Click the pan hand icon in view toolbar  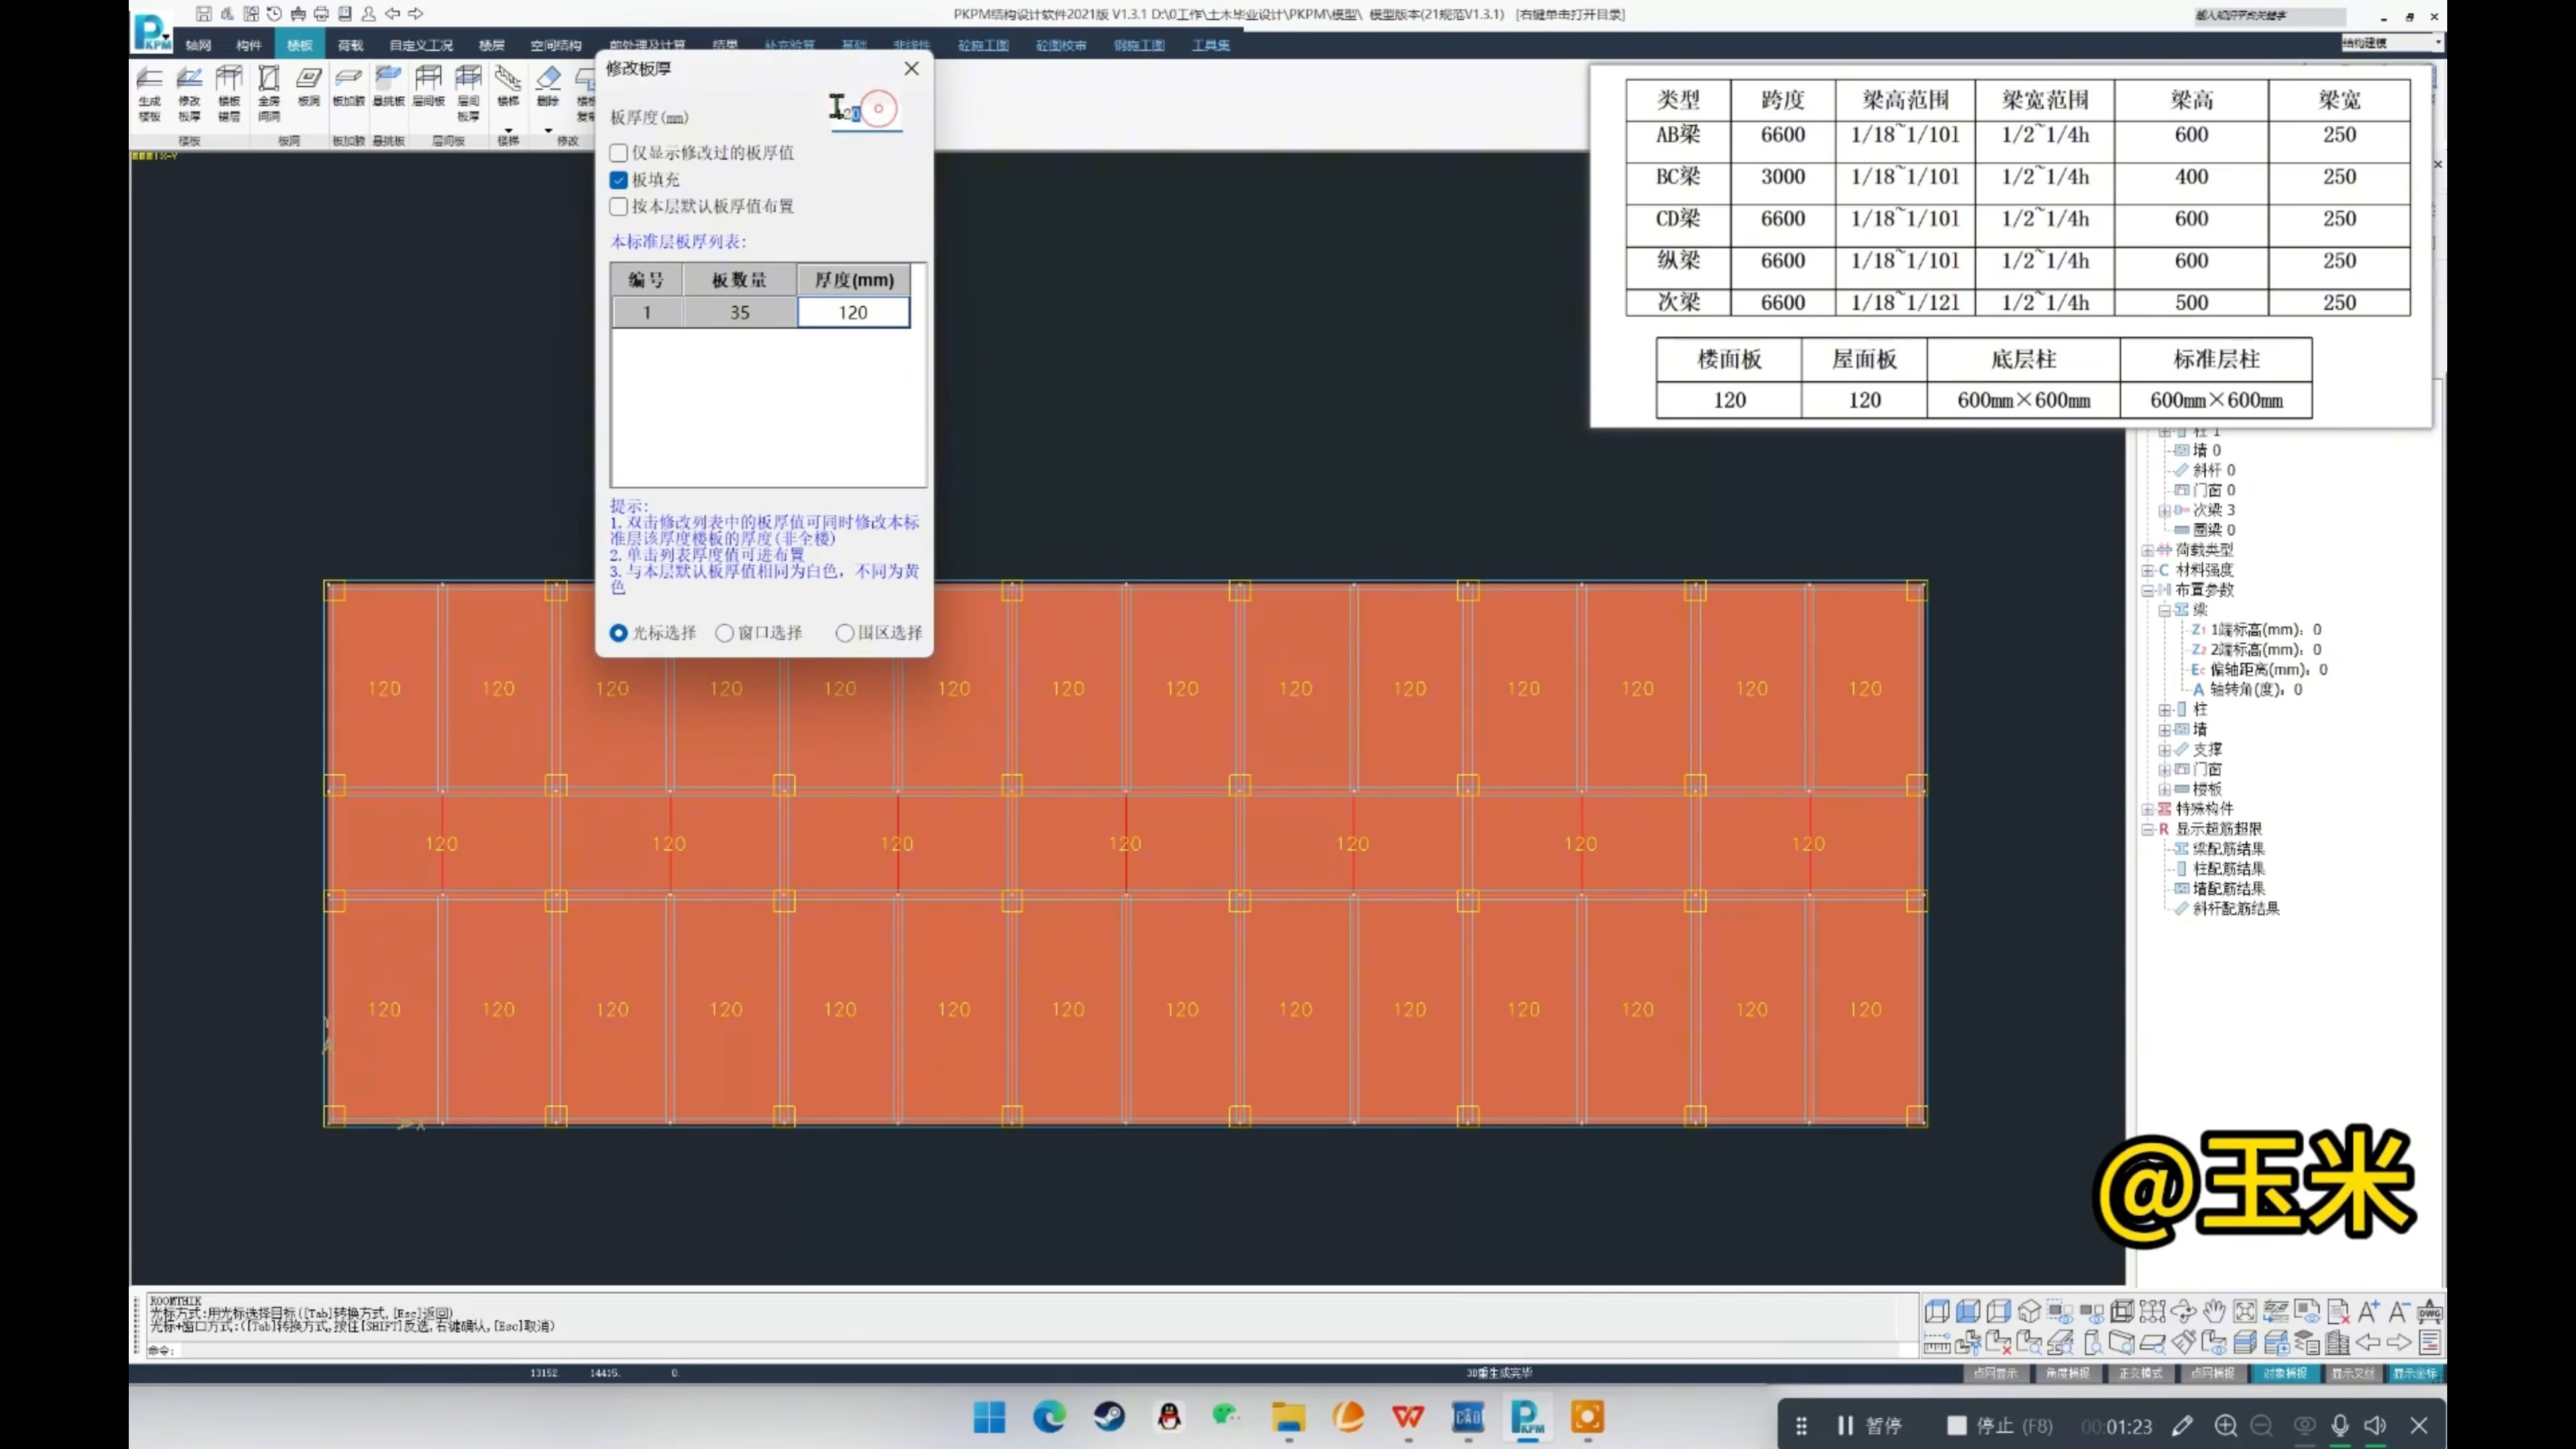[x=2214, y=1311]
